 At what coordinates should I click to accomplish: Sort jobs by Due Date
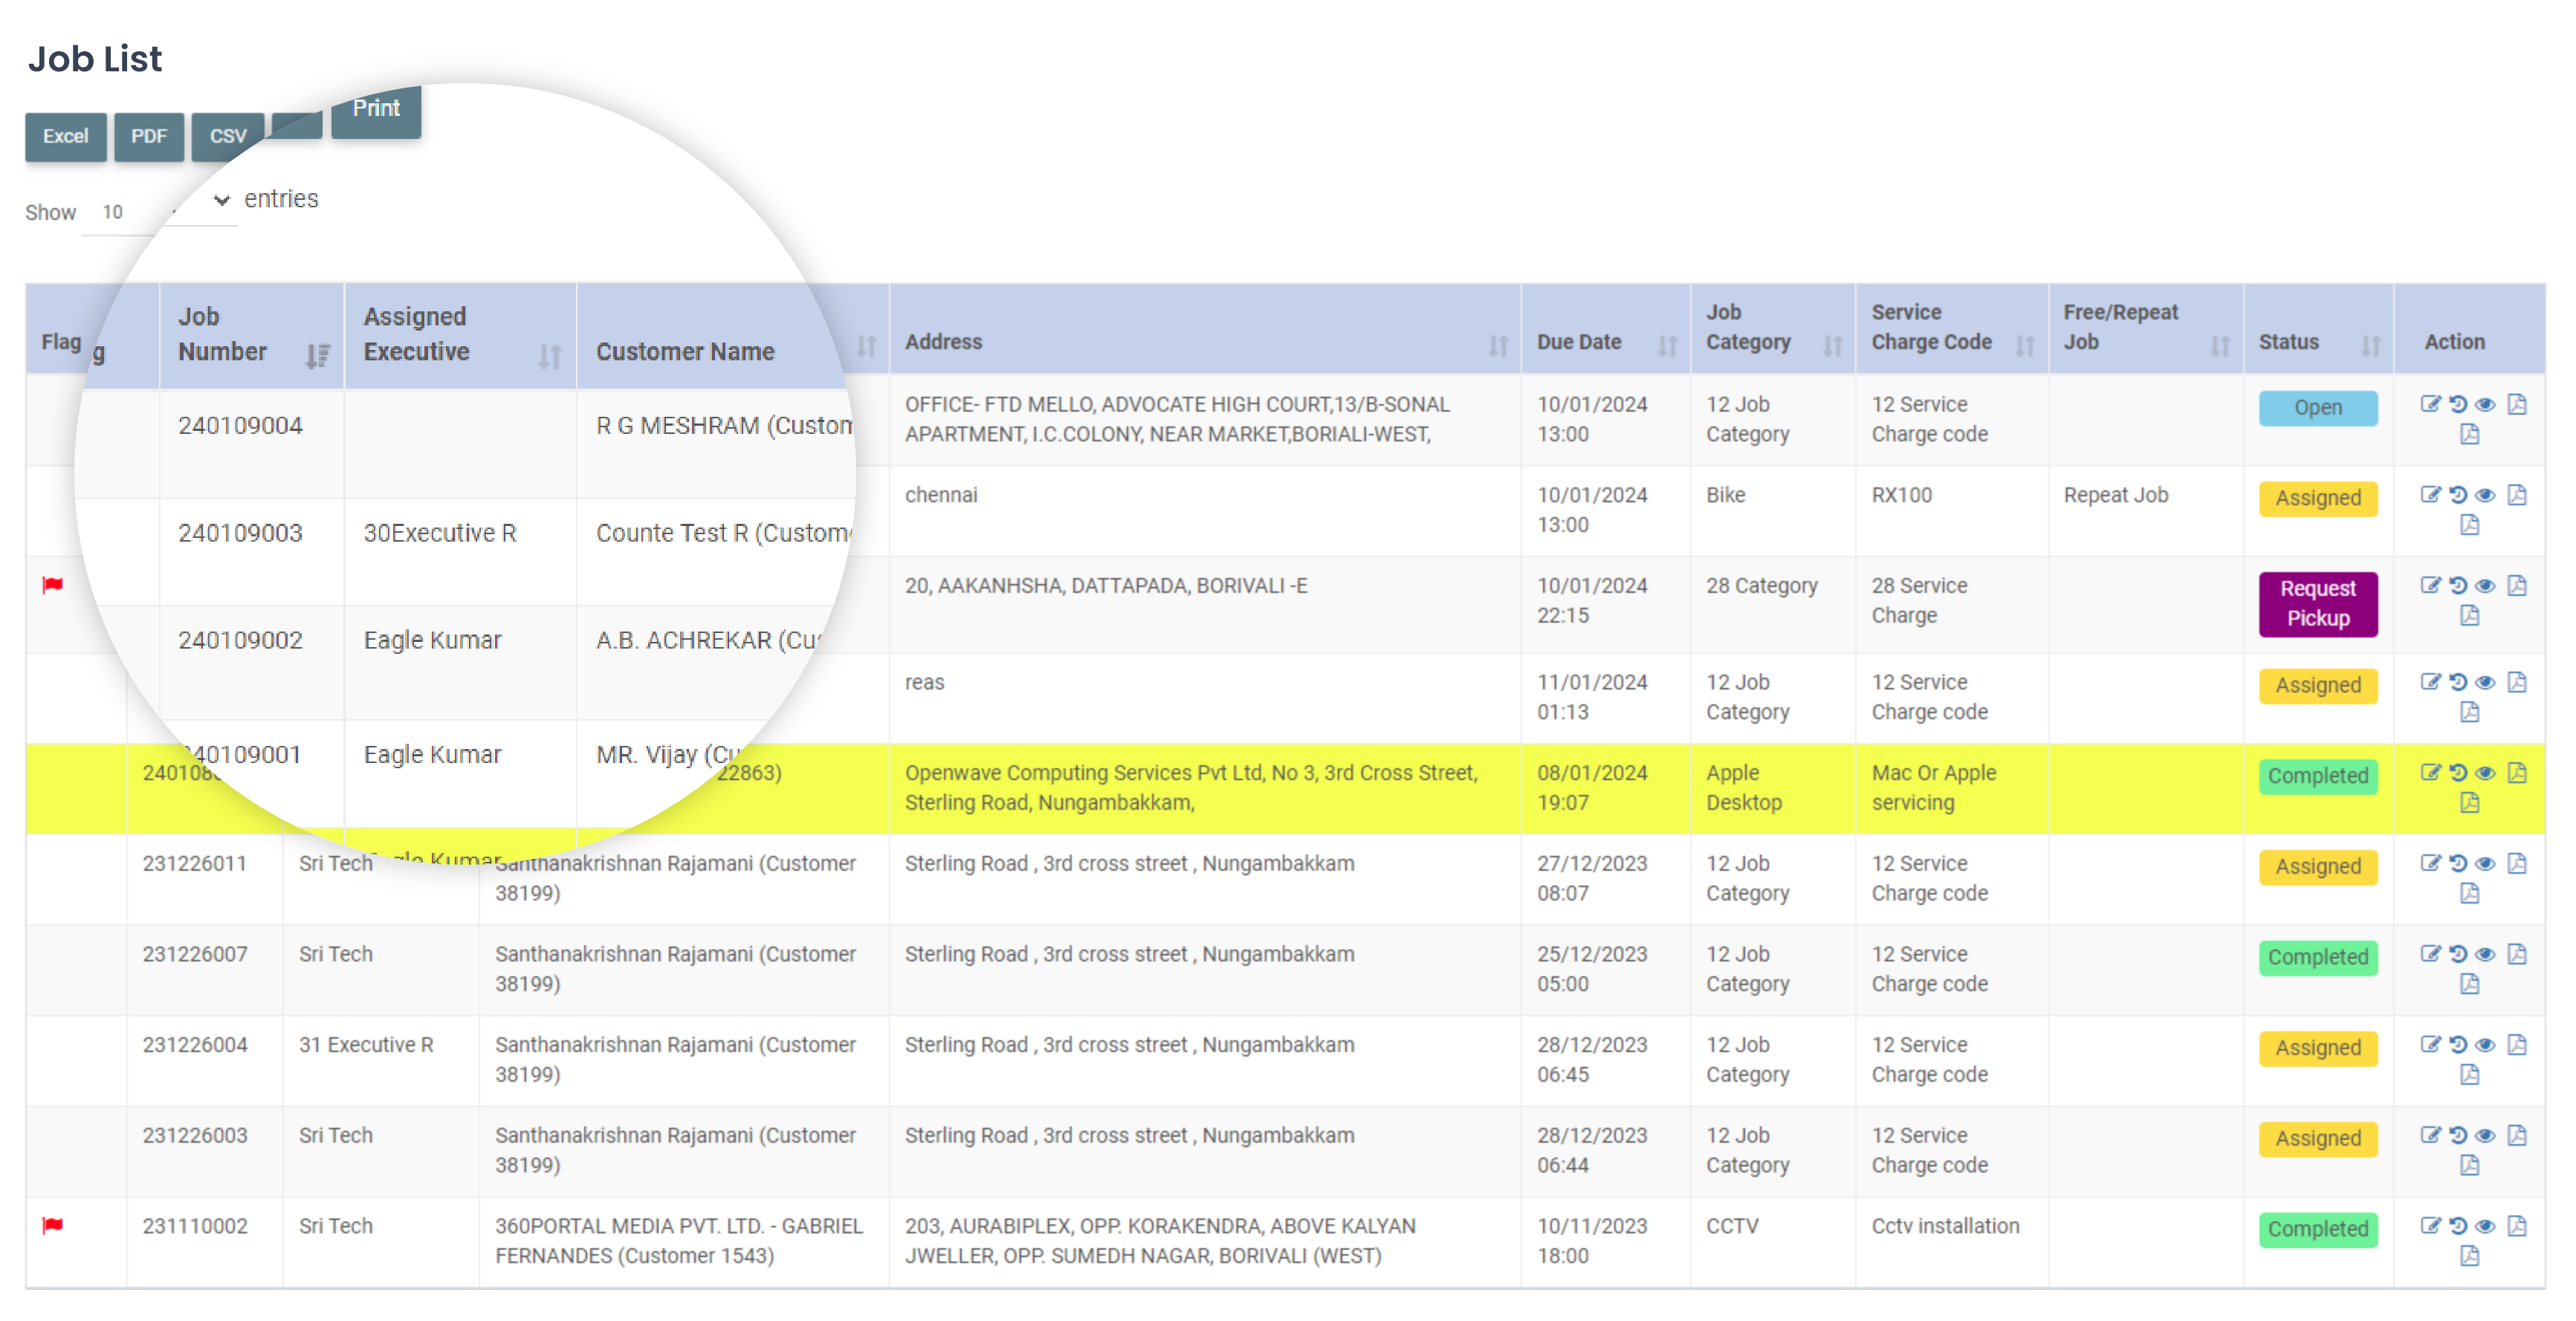pyautogui.click(x=1667, y=345)
